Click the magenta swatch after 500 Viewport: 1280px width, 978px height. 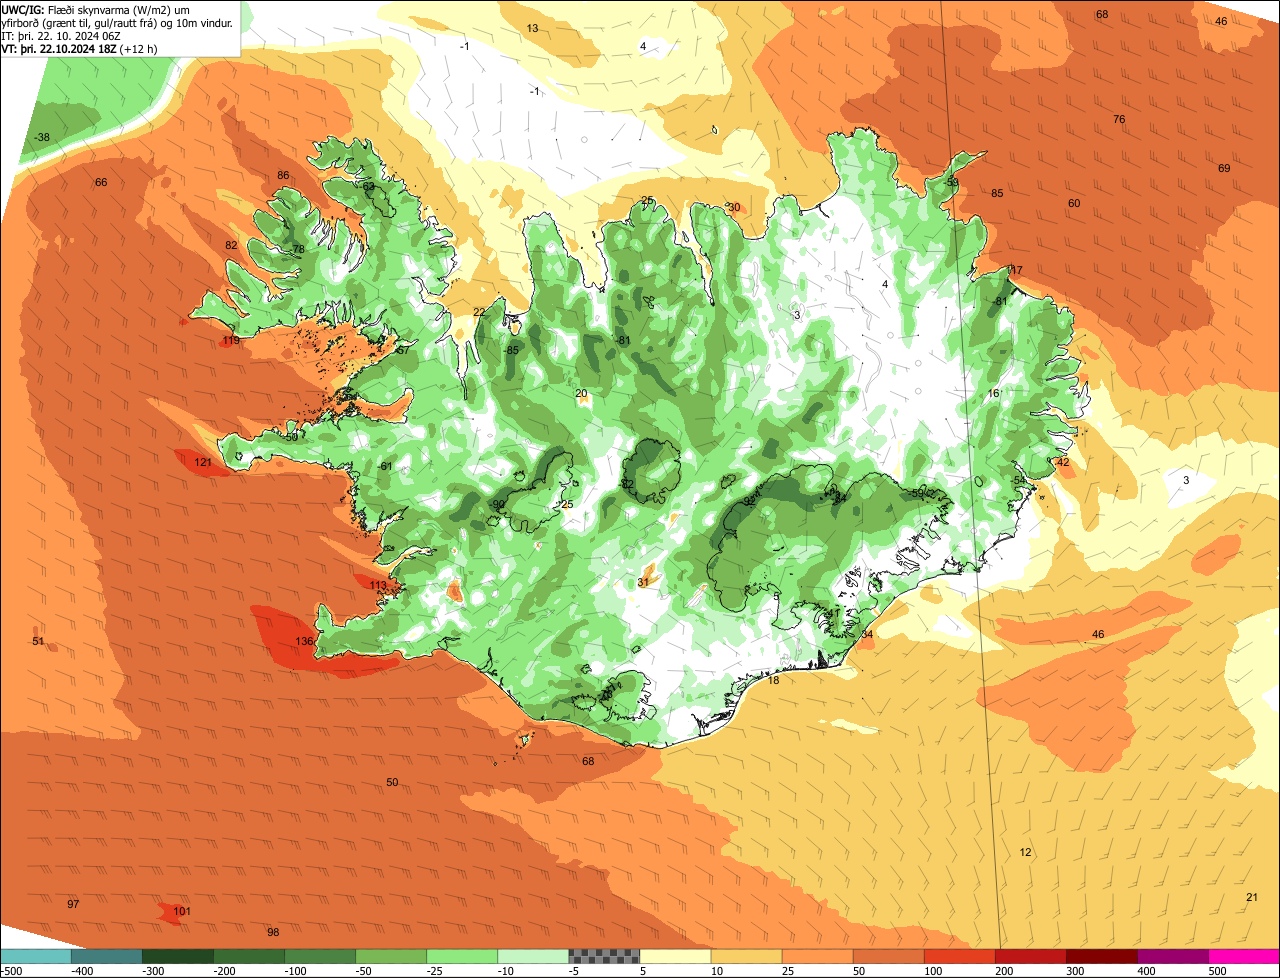[x=1244, y=956]
